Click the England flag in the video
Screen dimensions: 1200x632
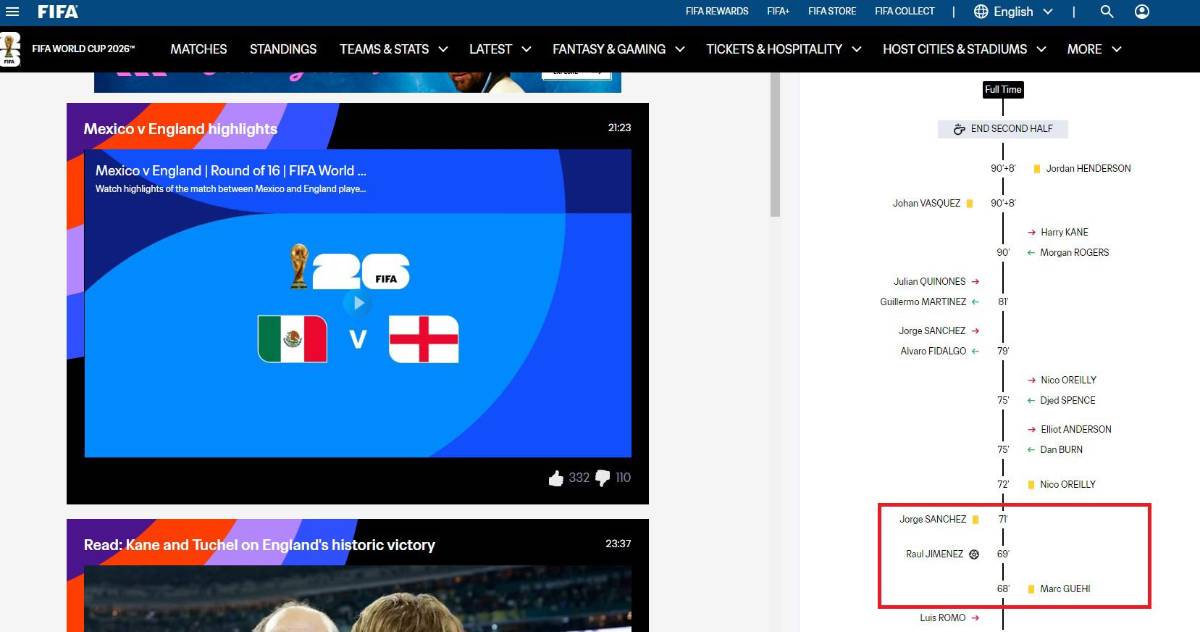(x=424, y=339)
